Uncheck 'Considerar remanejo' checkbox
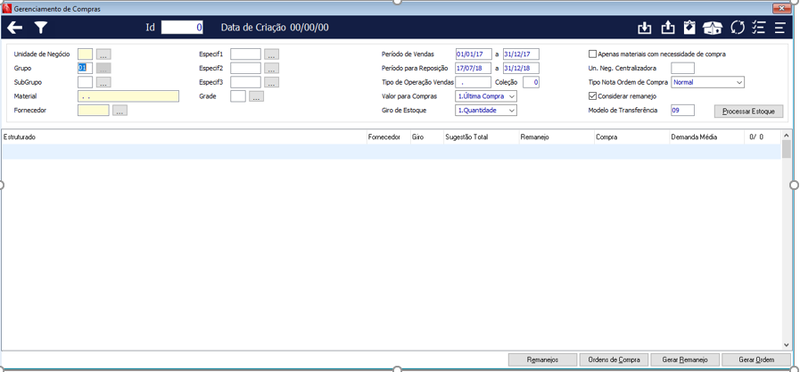This screenshot has width=800, height=372. 592,96
